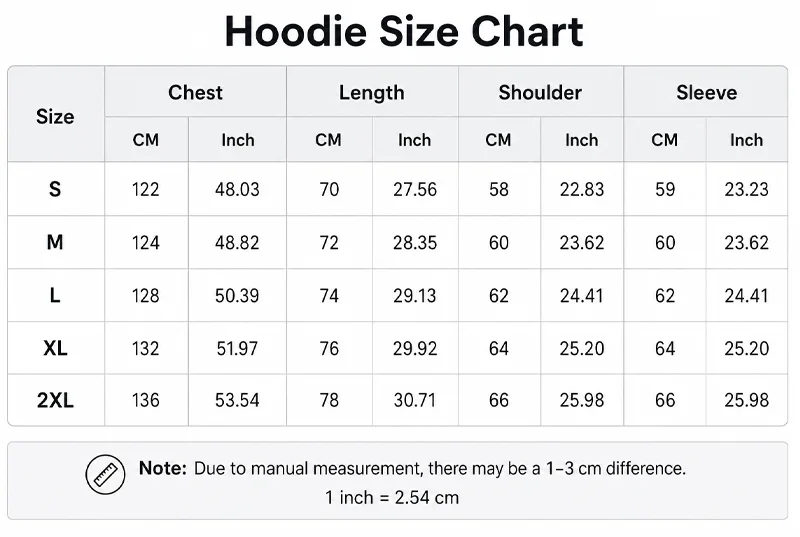The width and height of the screenshot is (800, 537).
Task: Select the XL size row label
Action: click(x=55, y=348)
